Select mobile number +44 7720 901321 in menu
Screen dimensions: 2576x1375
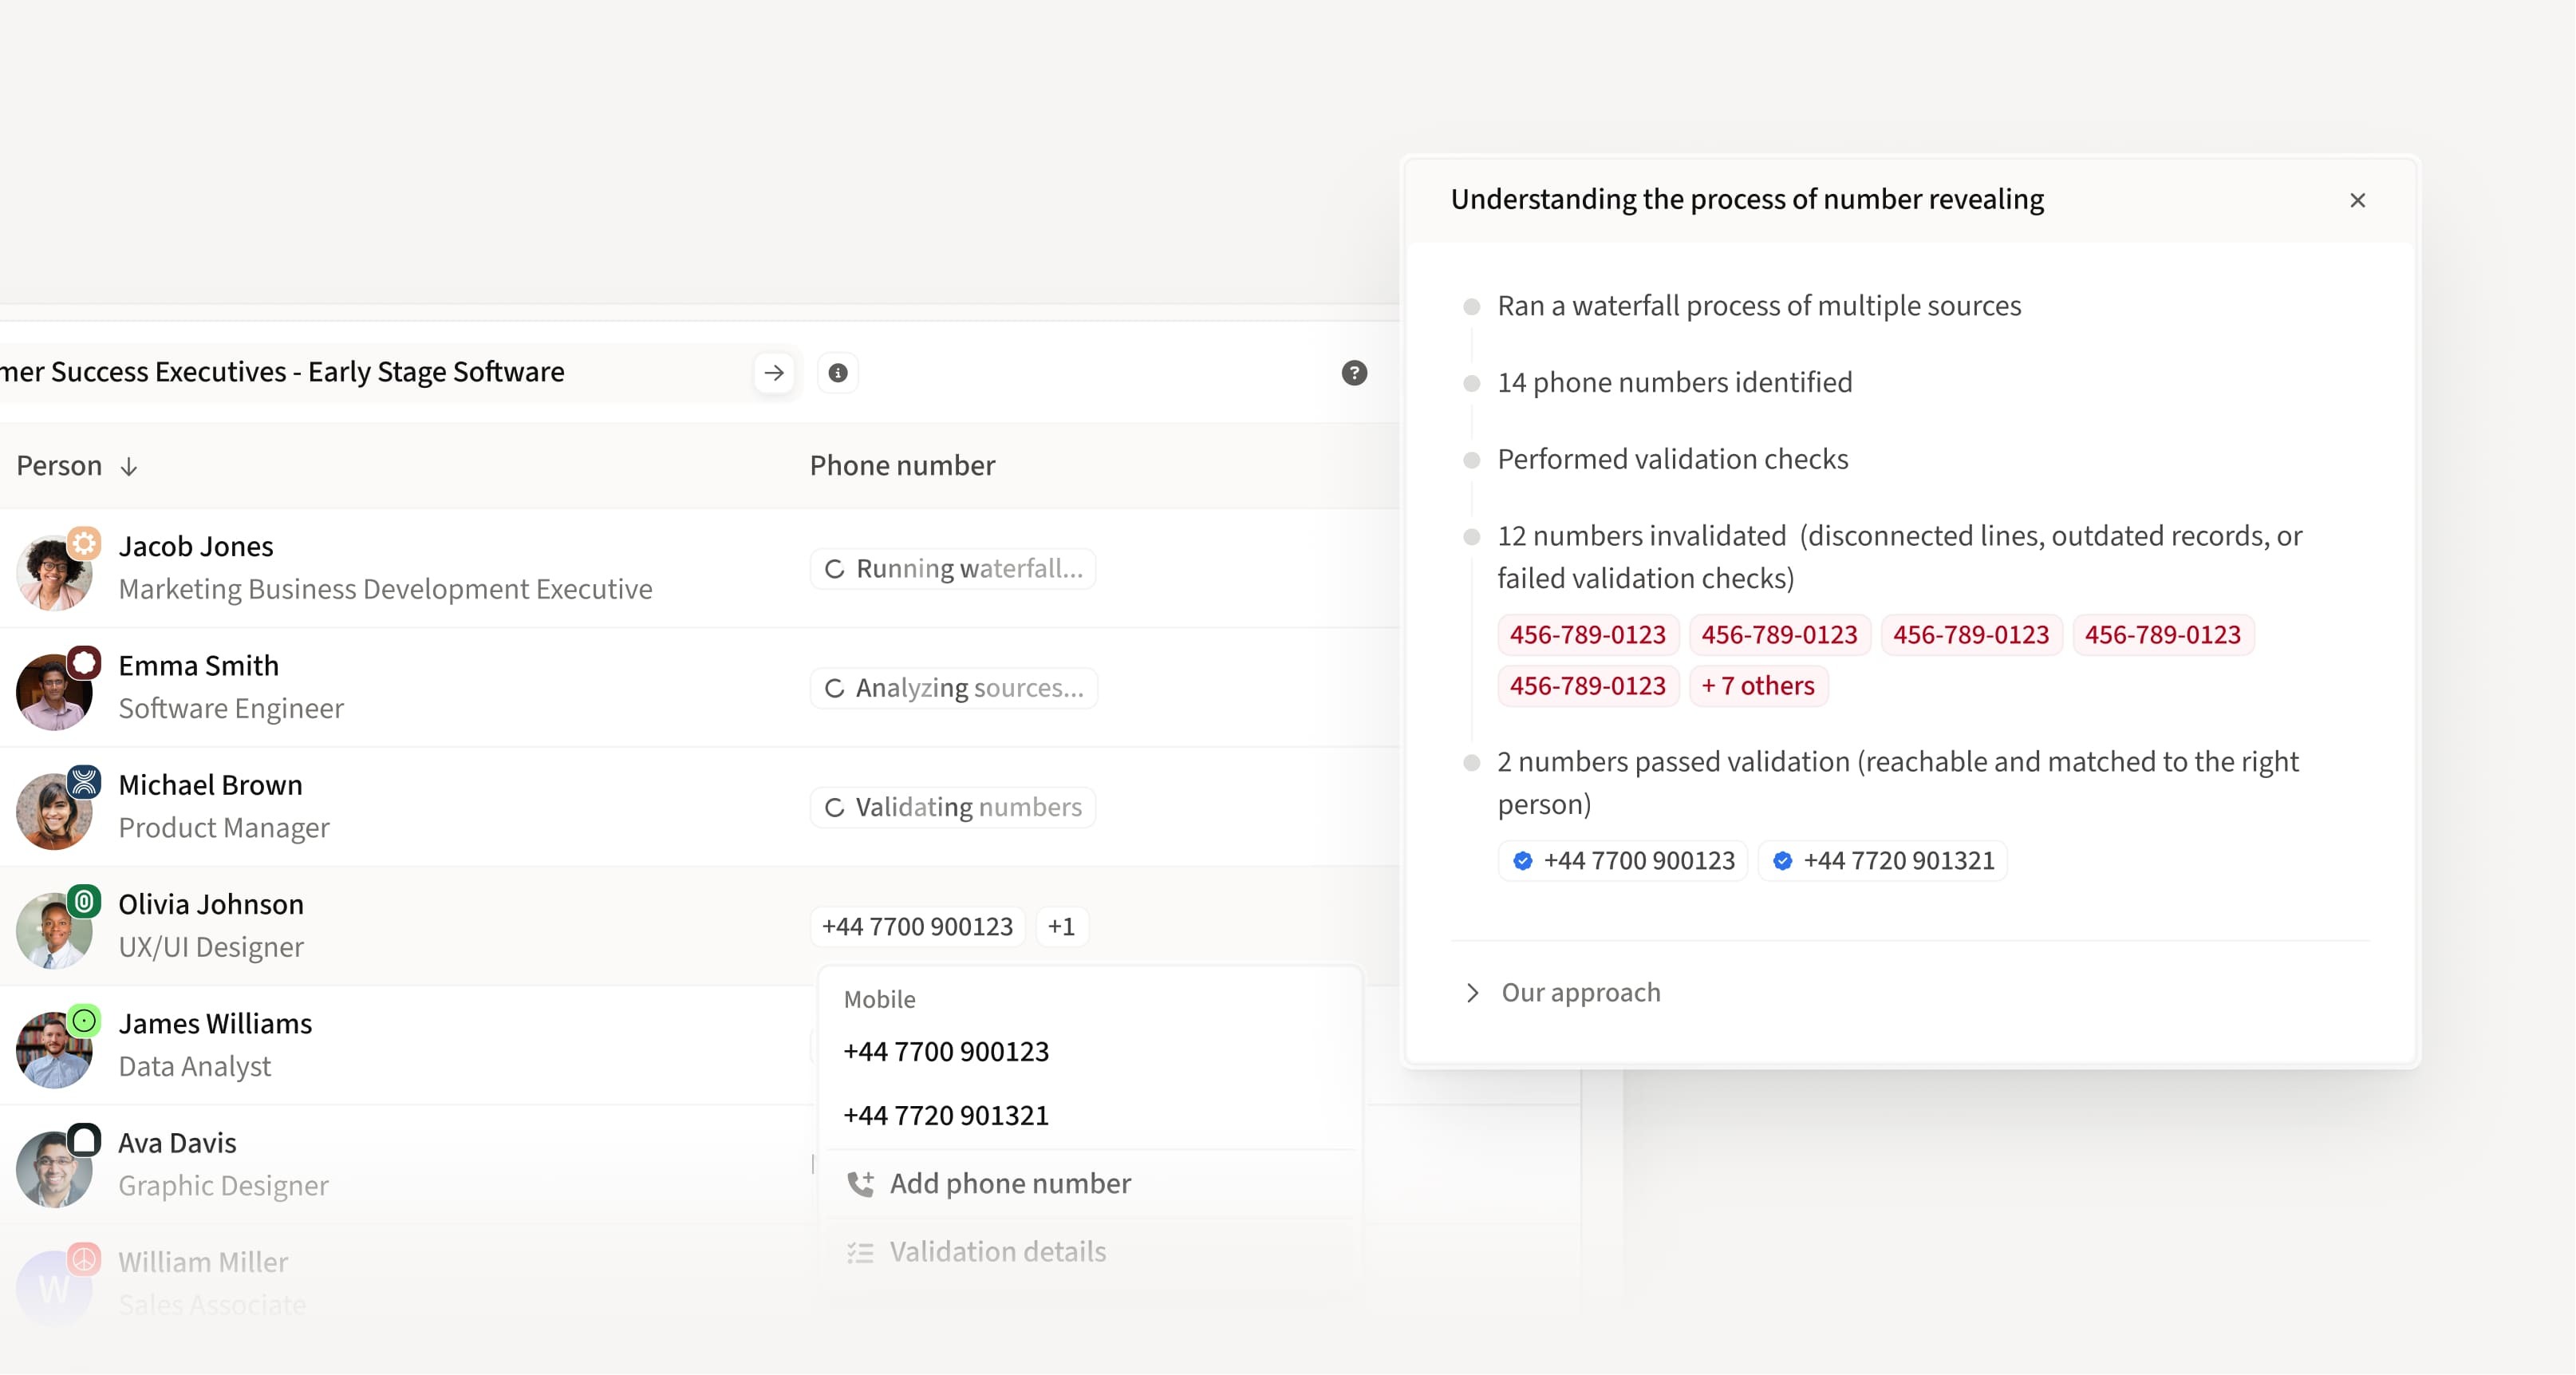coord(946,1116)
